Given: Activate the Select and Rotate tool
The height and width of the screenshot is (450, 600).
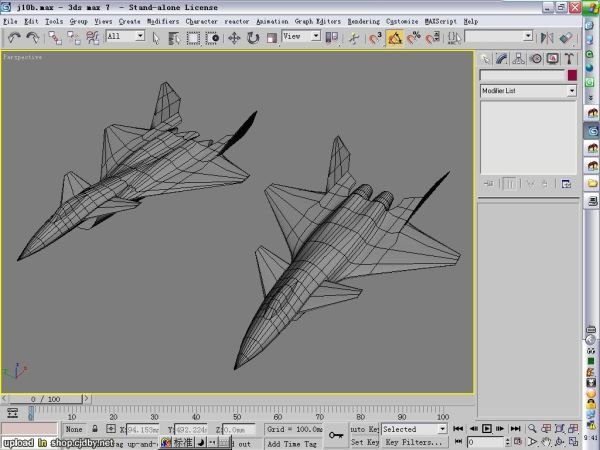Looking at the screenshot, I should click(252, 37).
